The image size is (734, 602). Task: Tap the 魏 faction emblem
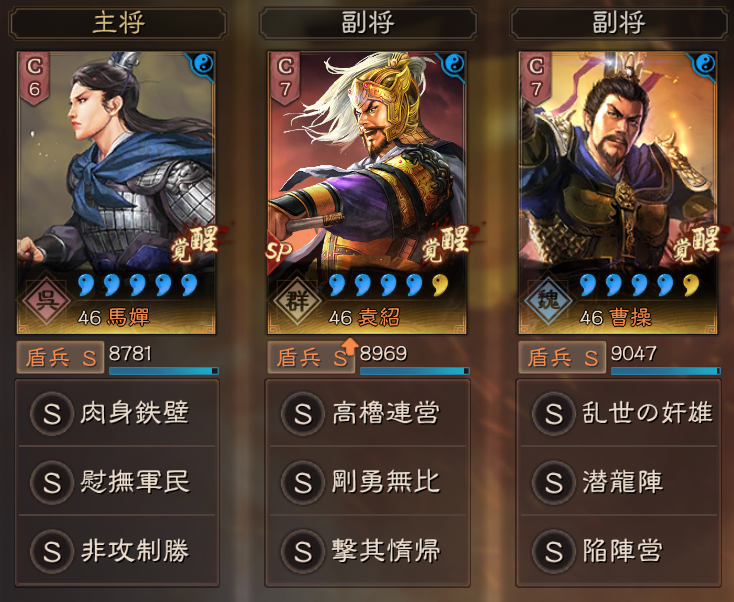(x=549, y=300)
